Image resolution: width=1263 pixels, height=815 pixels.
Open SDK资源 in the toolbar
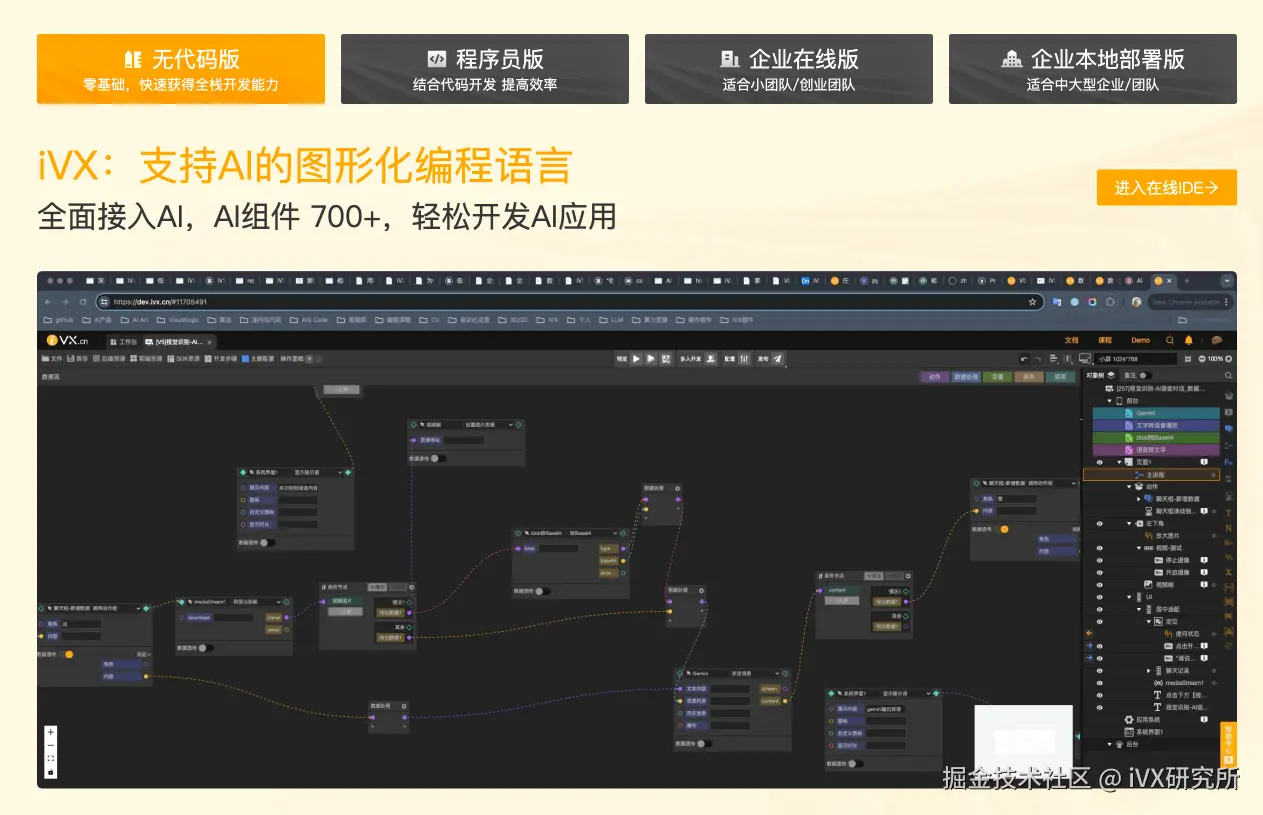tap(184, 358)
